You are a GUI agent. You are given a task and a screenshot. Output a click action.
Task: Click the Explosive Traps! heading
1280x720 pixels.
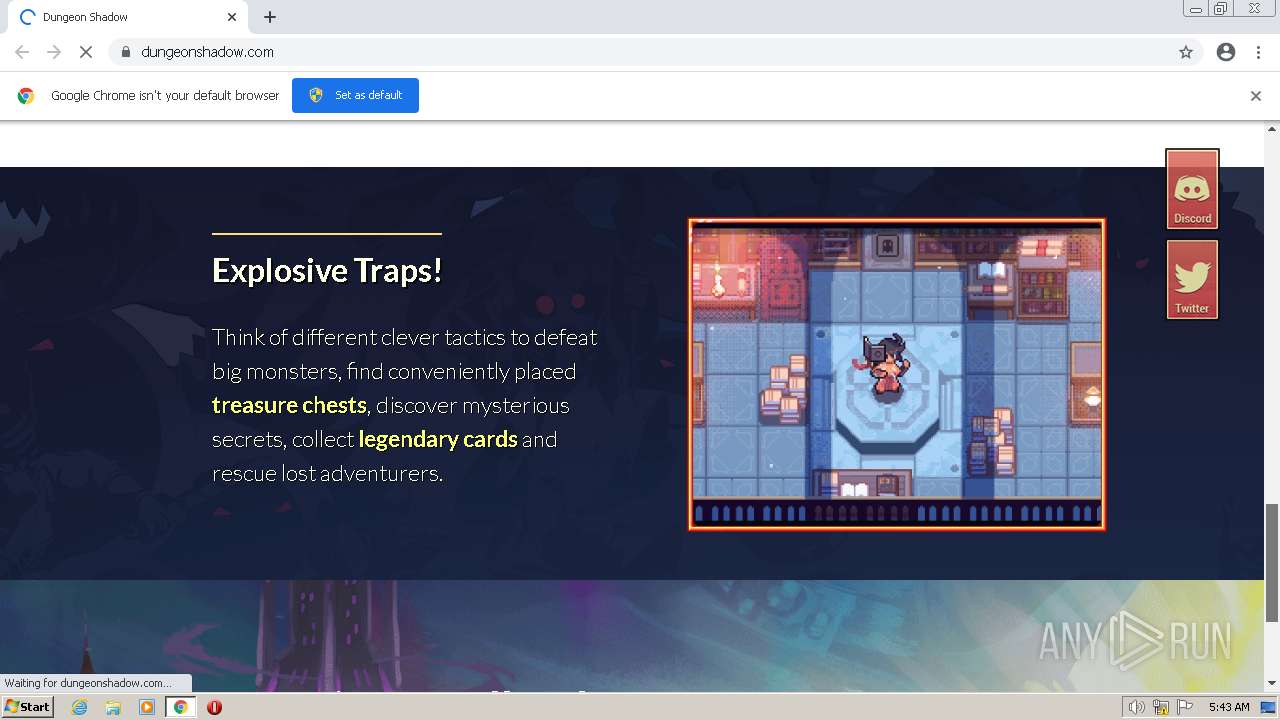pyautogui.click(x=327, y=270)
